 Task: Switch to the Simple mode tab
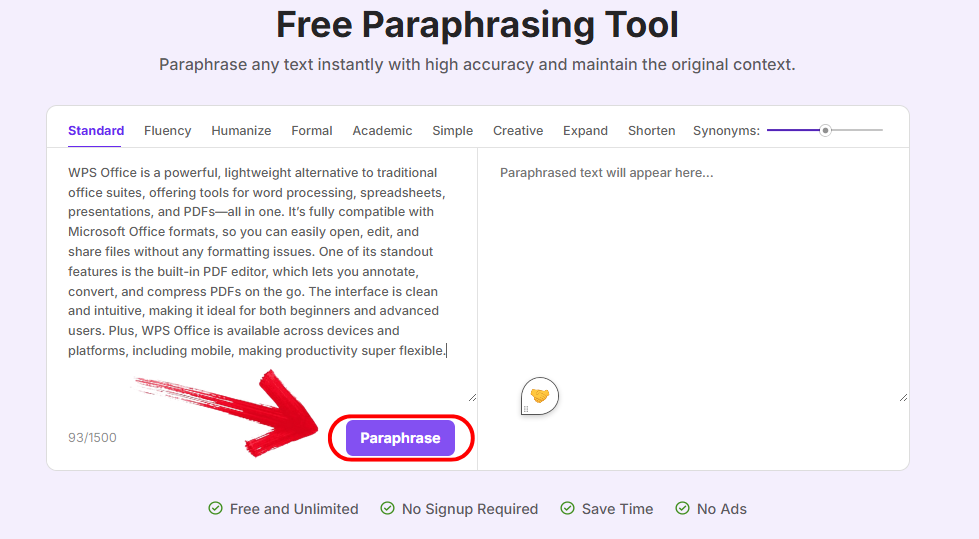pyautogui.click(x=453, y=131)
